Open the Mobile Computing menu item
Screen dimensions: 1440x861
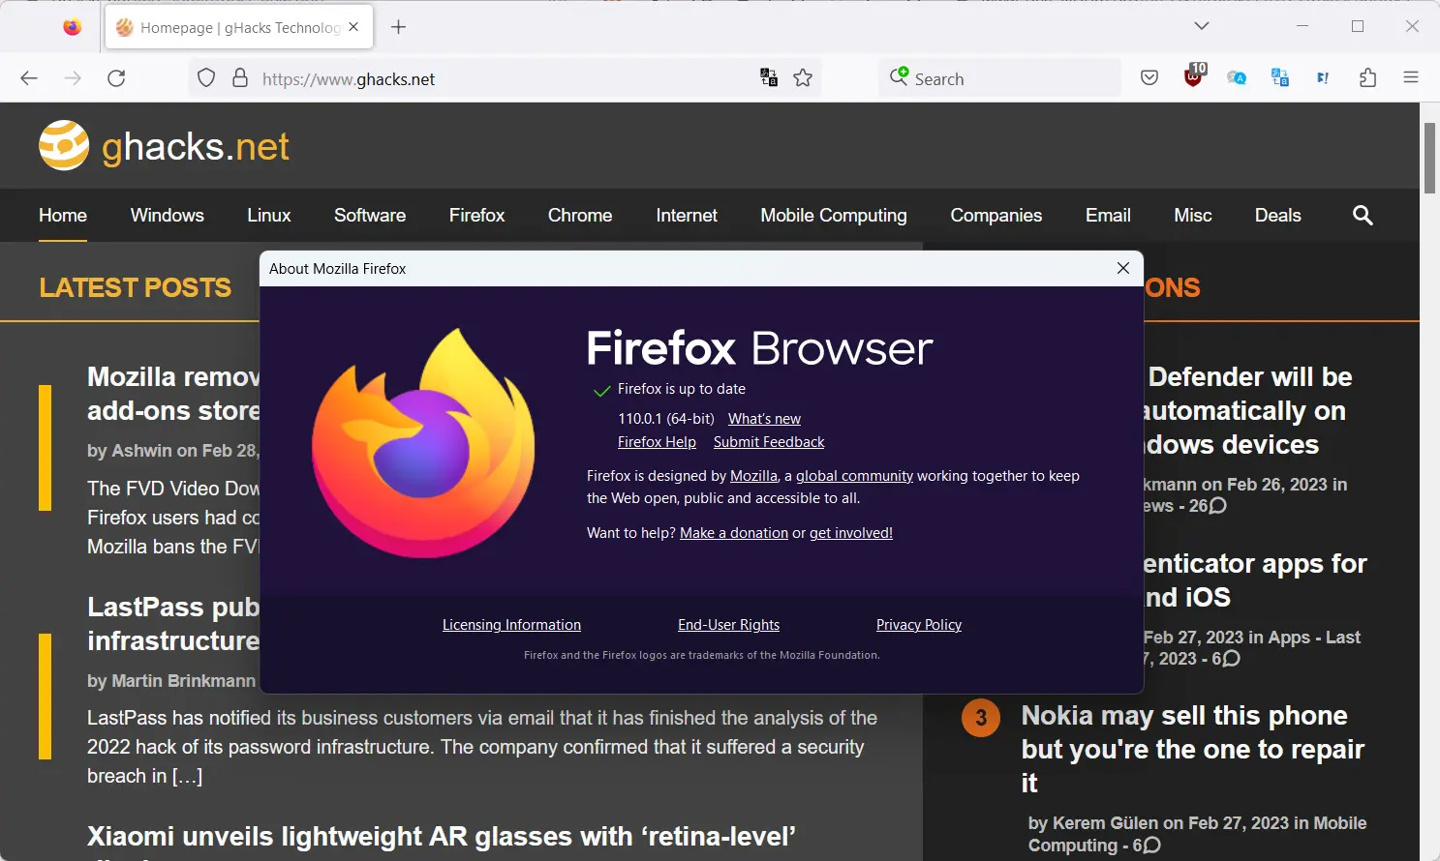833,215
